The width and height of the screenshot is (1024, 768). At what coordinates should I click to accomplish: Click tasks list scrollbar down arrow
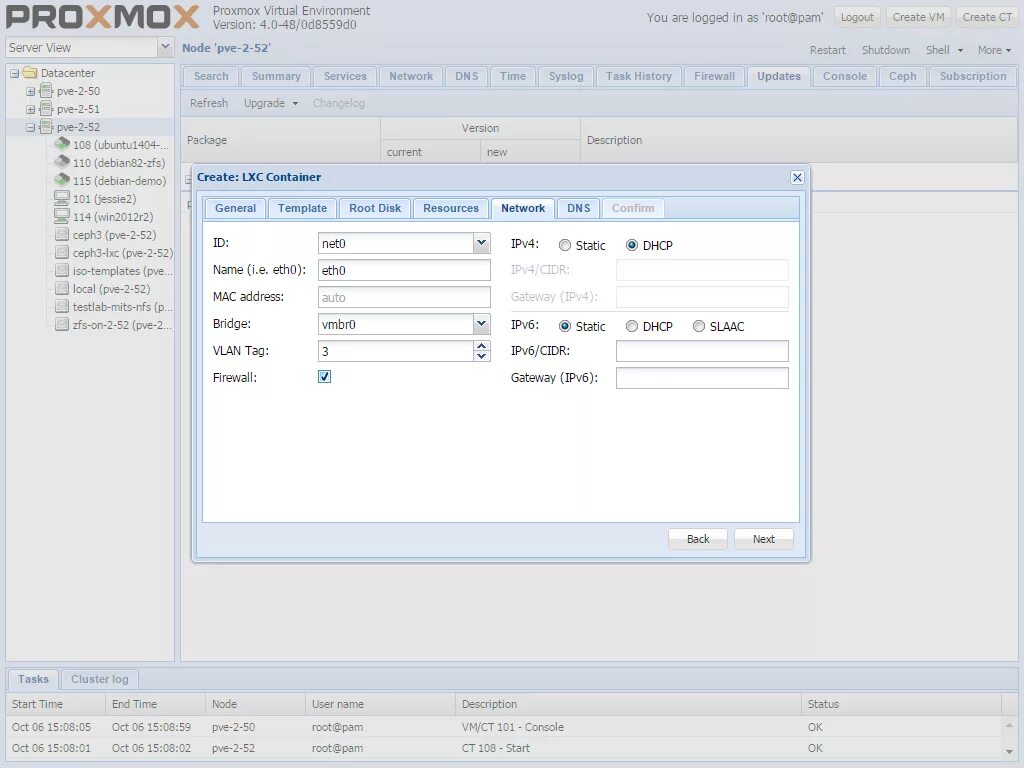click(1009, 751)
